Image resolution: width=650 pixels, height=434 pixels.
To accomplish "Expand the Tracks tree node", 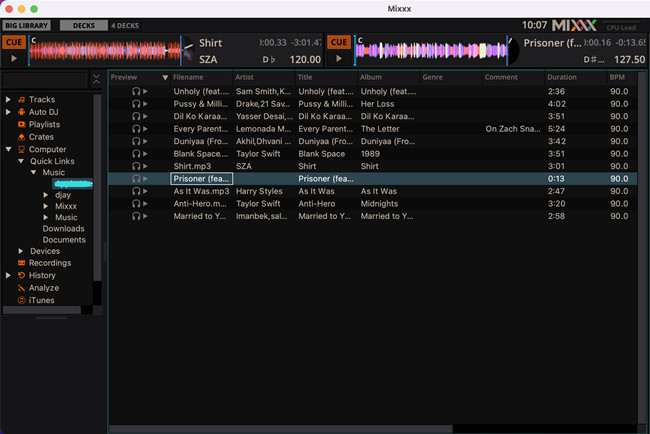I will point(8,99).
